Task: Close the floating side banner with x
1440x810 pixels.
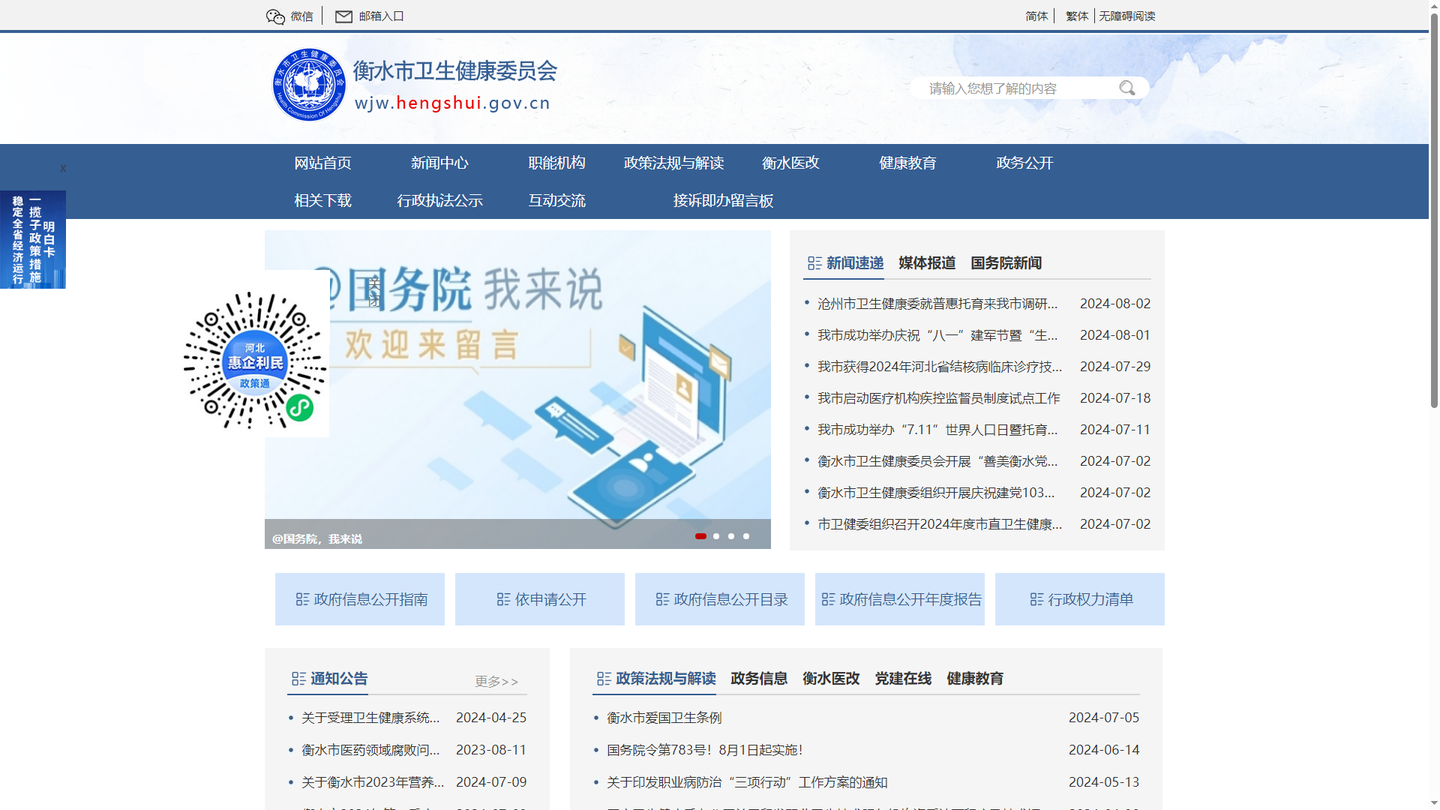Action: point(62,168)
